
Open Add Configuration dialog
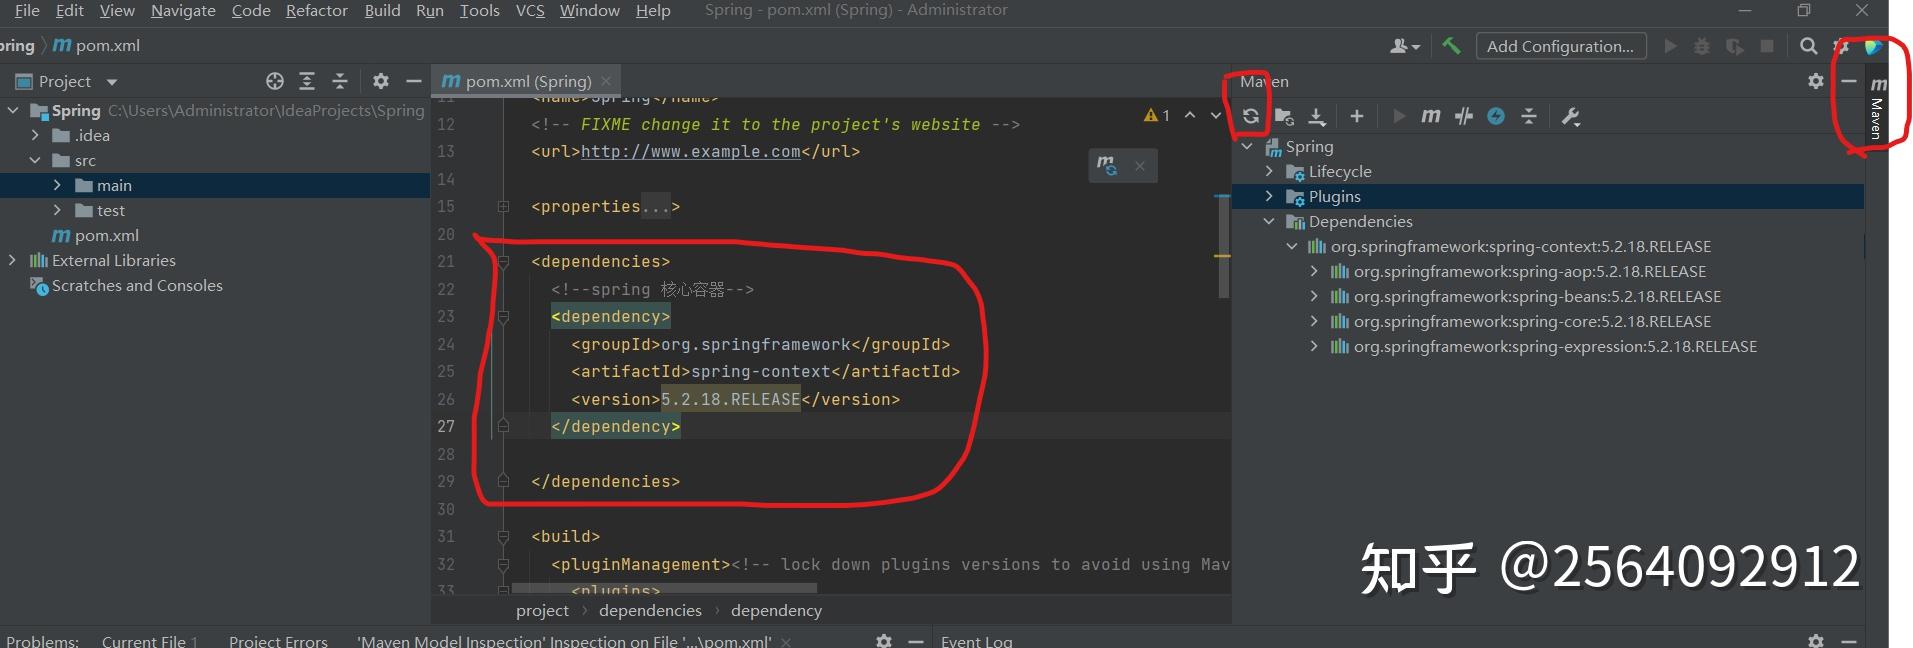click(x=1560, y=46)
